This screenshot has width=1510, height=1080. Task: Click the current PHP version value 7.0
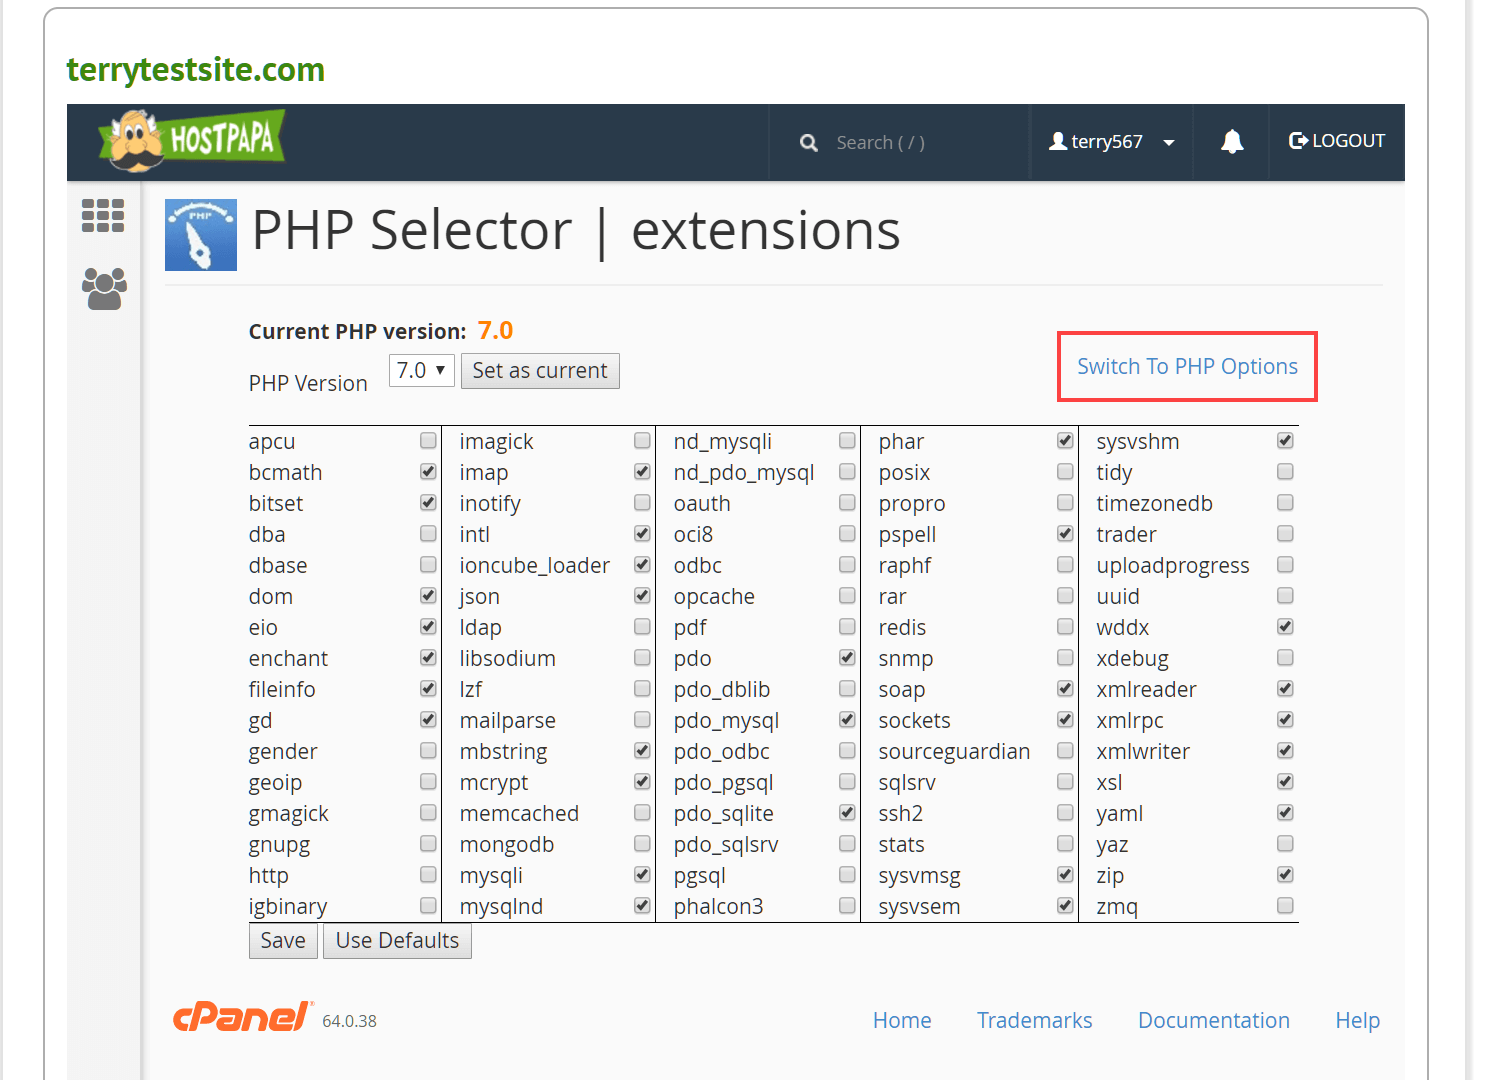point(495,331)
